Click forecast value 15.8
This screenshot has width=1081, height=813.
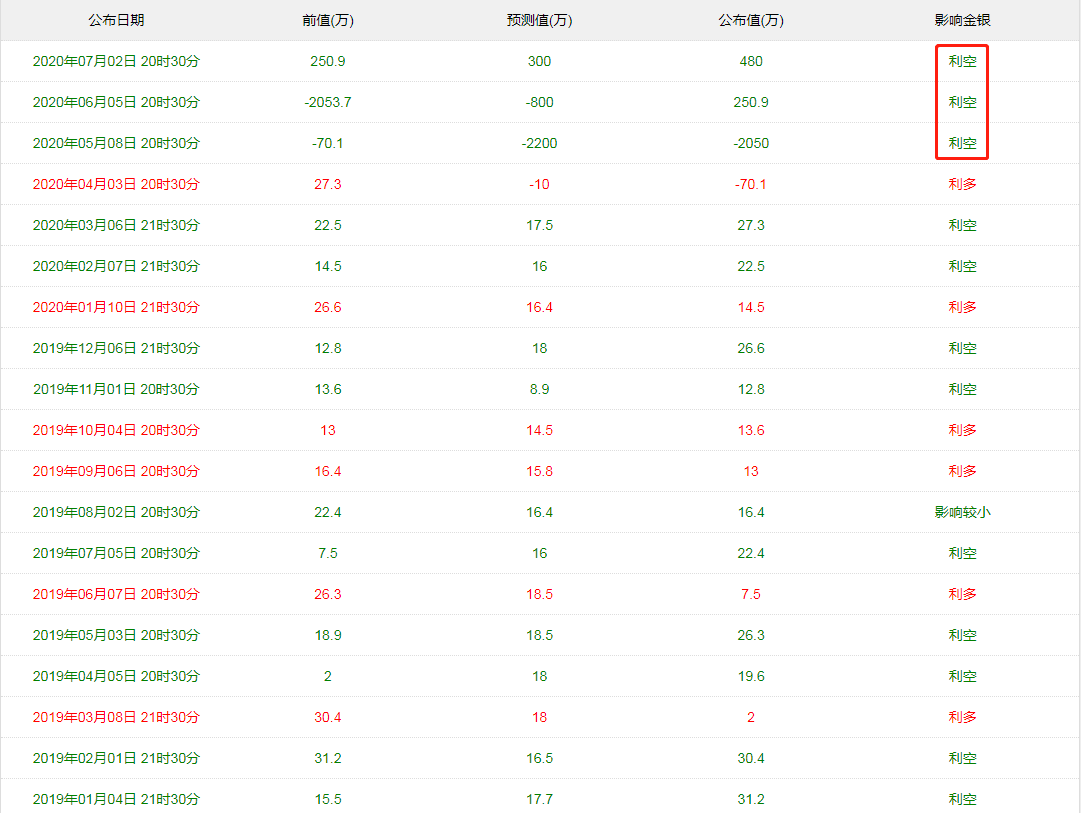tap(539, 471)
